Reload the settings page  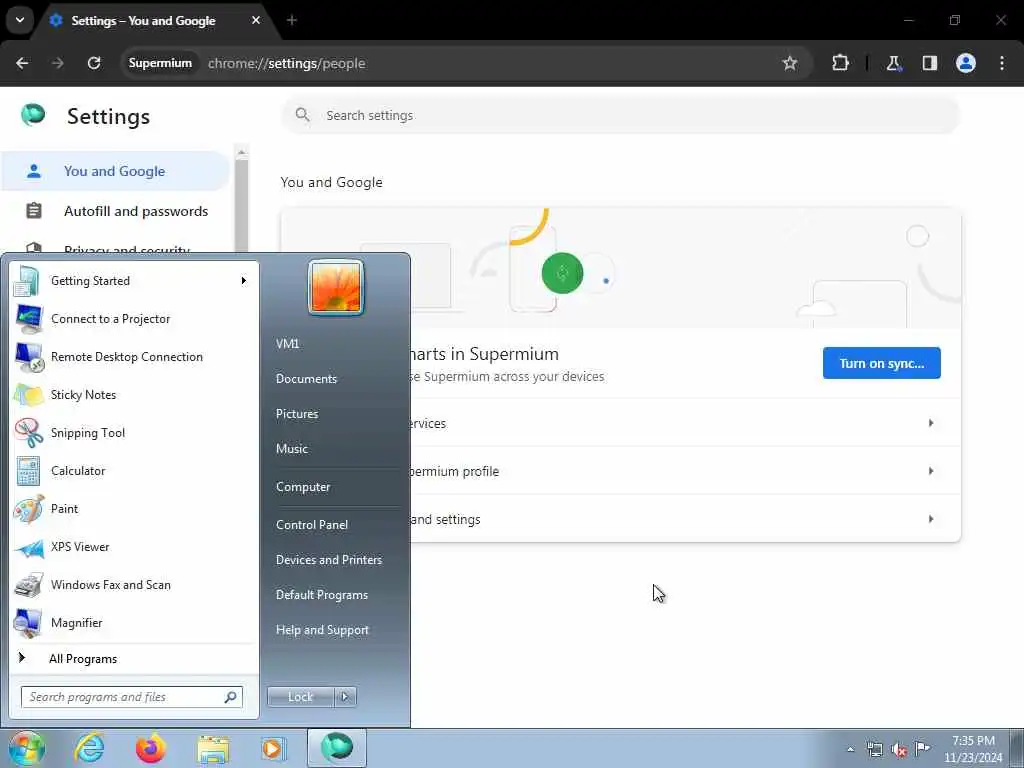[94, 63]
